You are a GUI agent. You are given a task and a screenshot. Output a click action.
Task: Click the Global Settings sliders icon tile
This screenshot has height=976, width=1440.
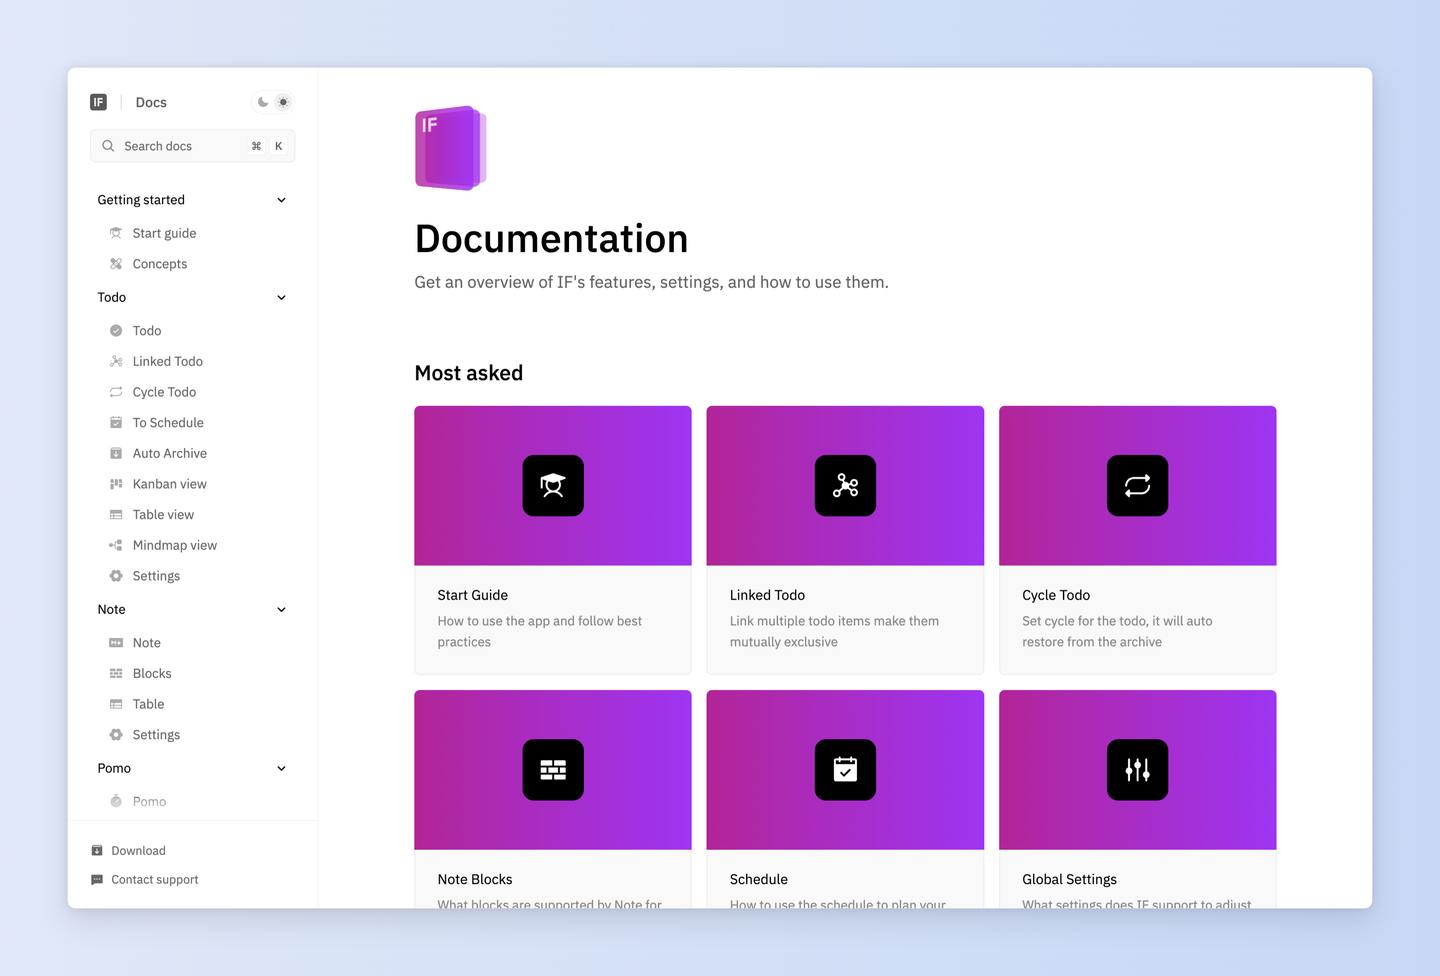(x=1137, y=770)
